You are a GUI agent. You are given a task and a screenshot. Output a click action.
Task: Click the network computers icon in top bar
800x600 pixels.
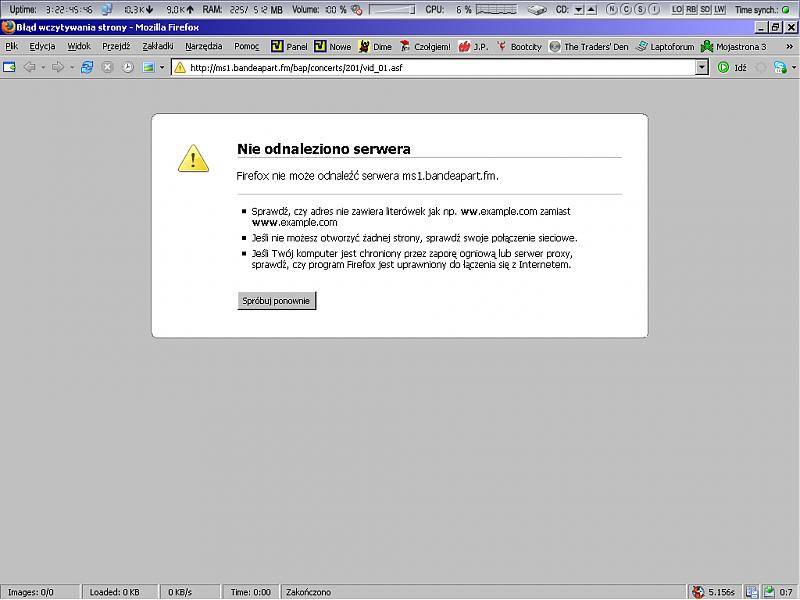(x=107, y=9)
